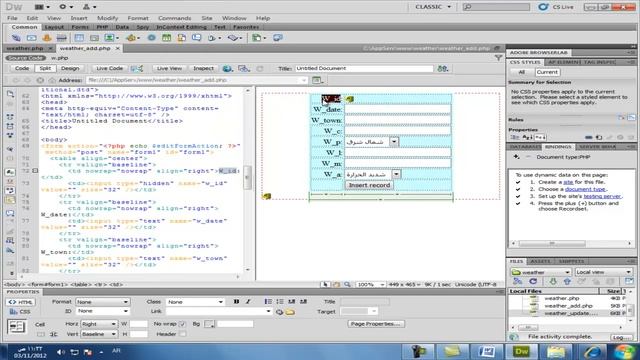
Task: Insert a Horizontal Rule
Action: [62, 38]
